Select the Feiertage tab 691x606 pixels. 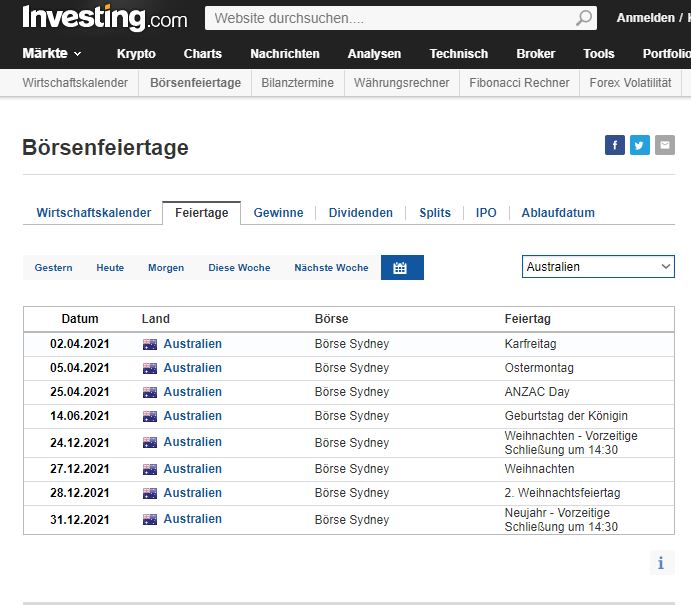(x=201, y=213)
